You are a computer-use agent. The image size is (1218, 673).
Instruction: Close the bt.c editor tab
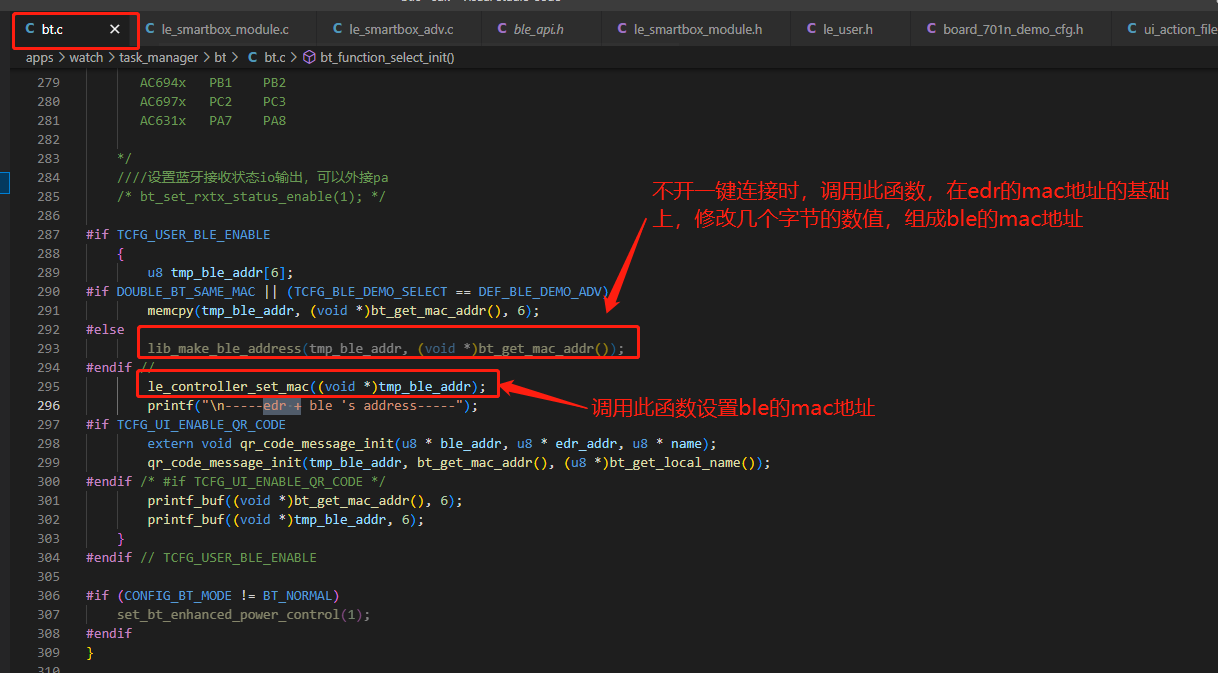[x=115, y=29]
